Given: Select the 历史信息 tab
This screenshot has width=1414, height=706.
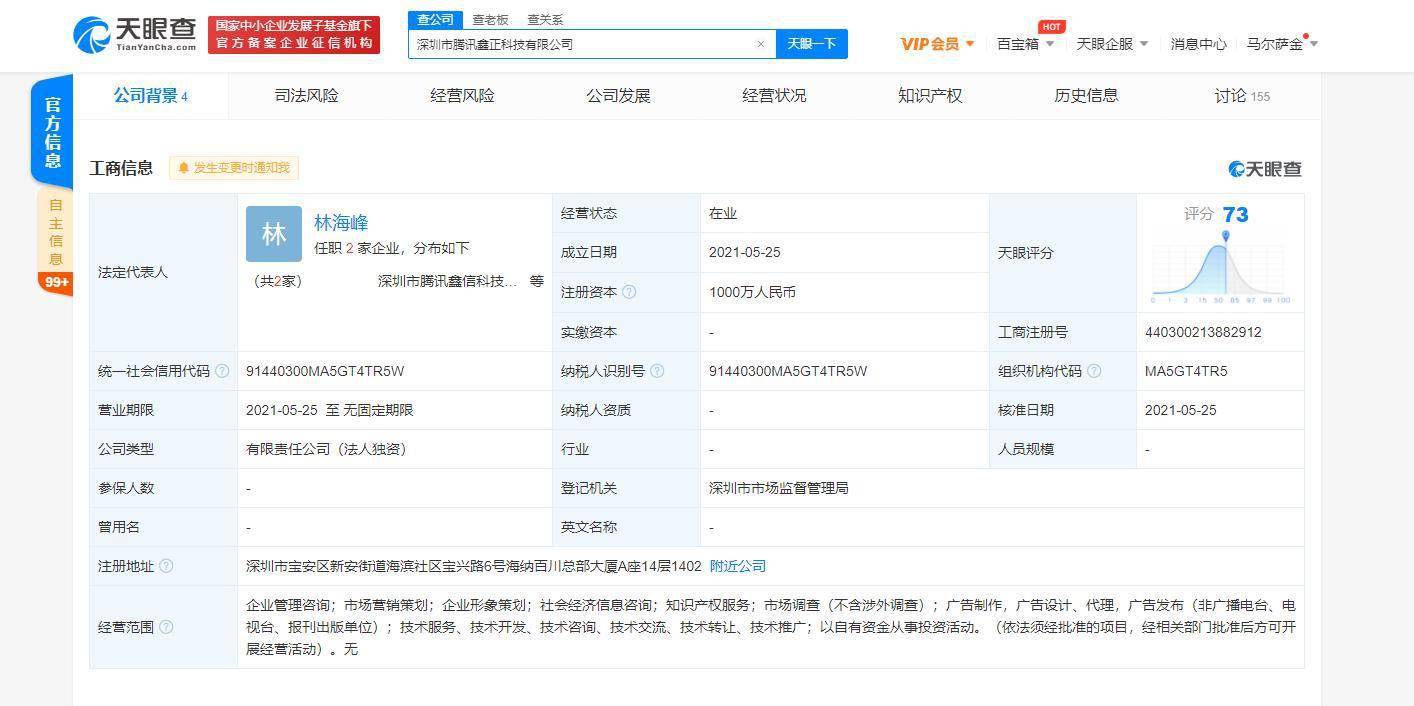Looking at the screenshot, I should click(x=1087, y=96).
